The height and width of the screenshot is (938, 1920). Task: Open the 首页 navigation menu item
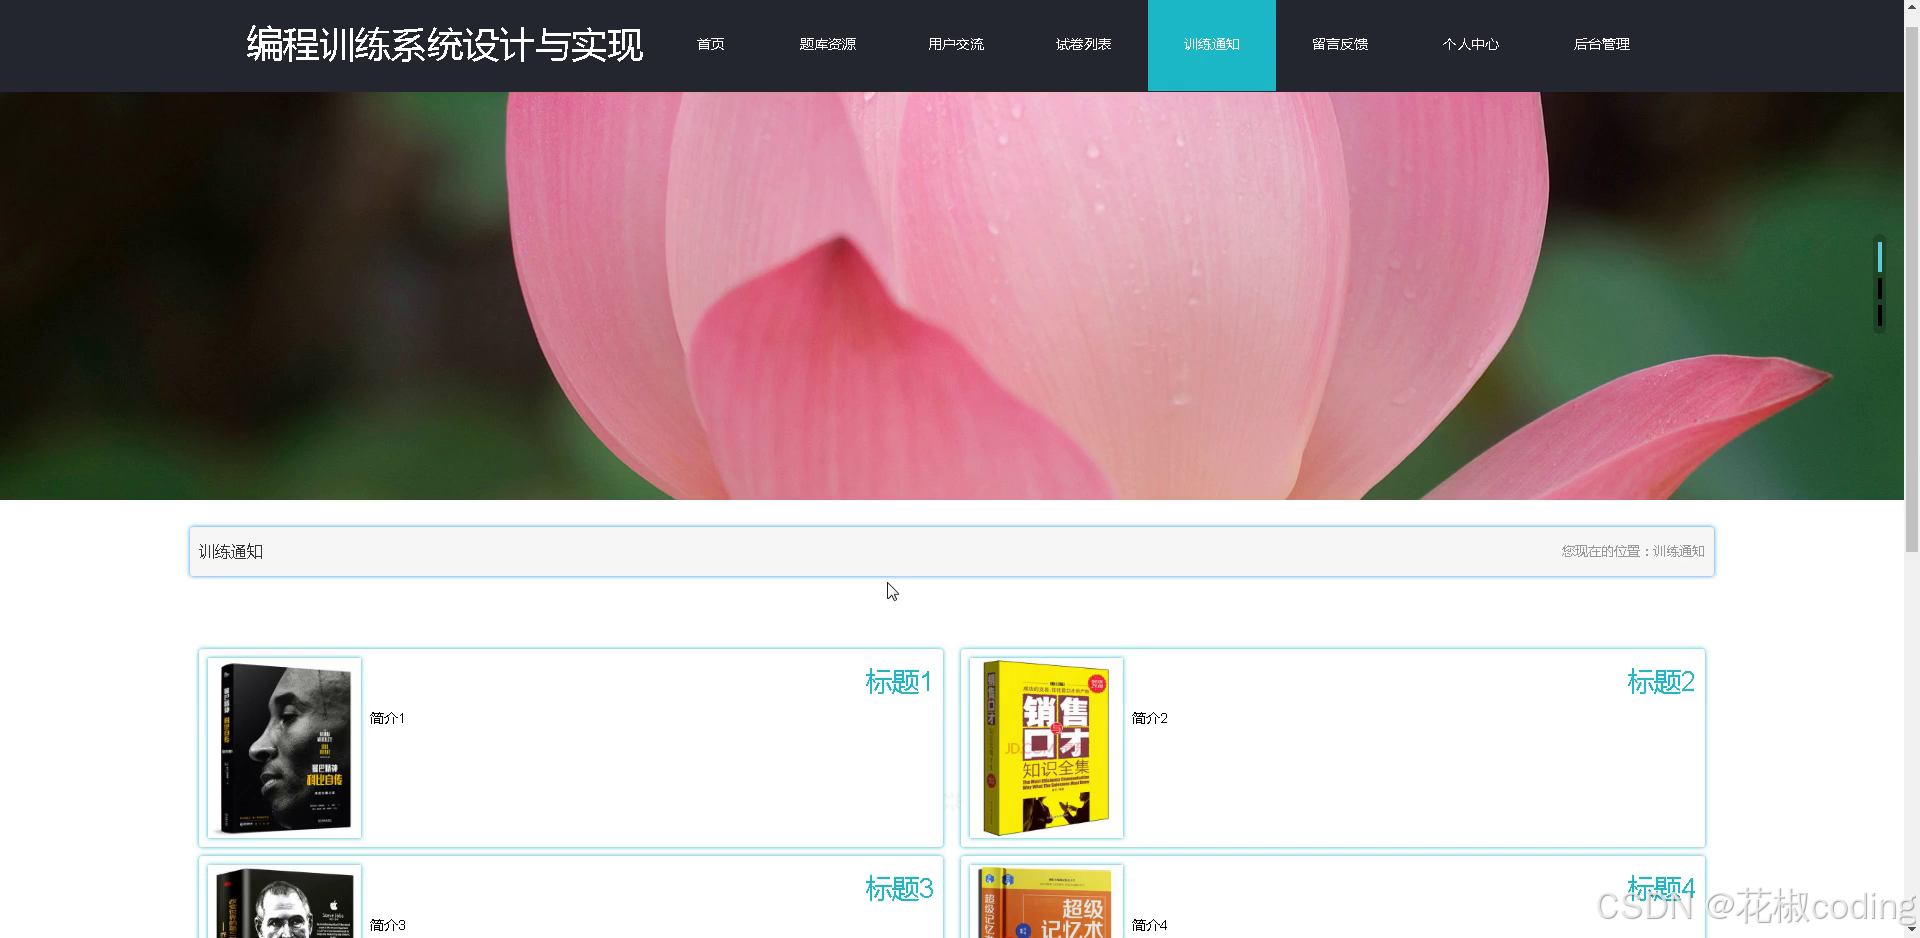tap(710, 45)
